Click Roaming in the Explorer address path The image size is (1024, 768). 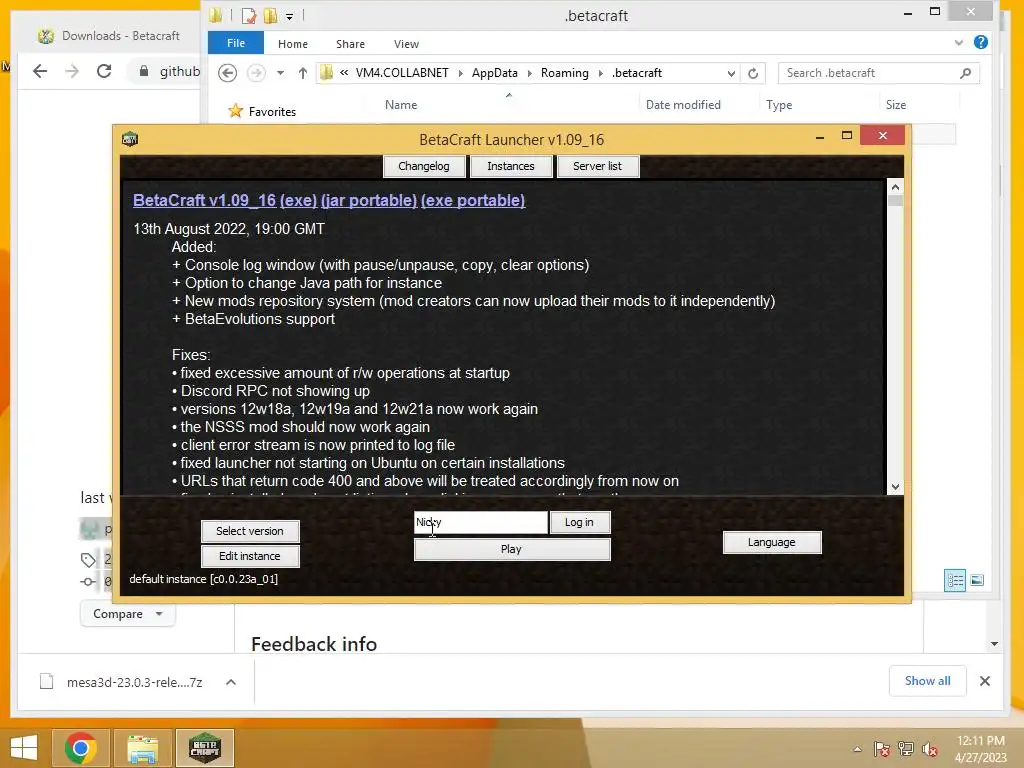(x=564, y=73)
